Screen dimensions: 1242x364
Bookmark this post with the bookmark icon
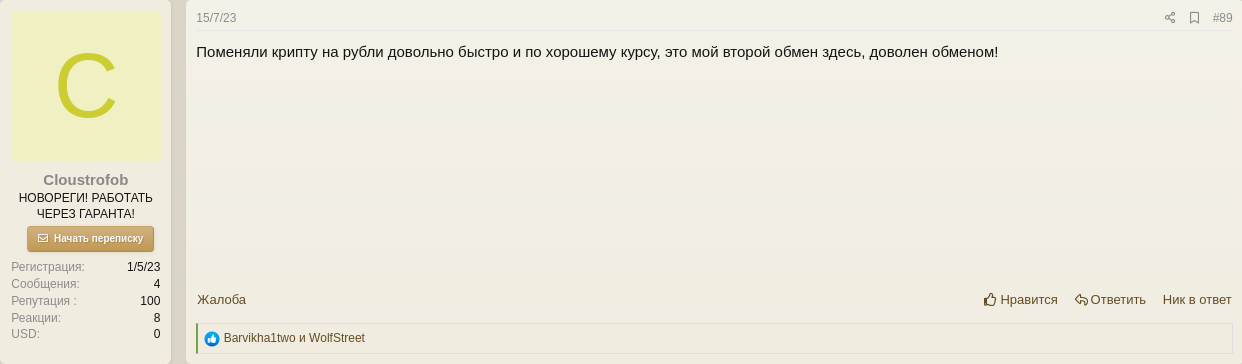click(x=1194, y=18)
